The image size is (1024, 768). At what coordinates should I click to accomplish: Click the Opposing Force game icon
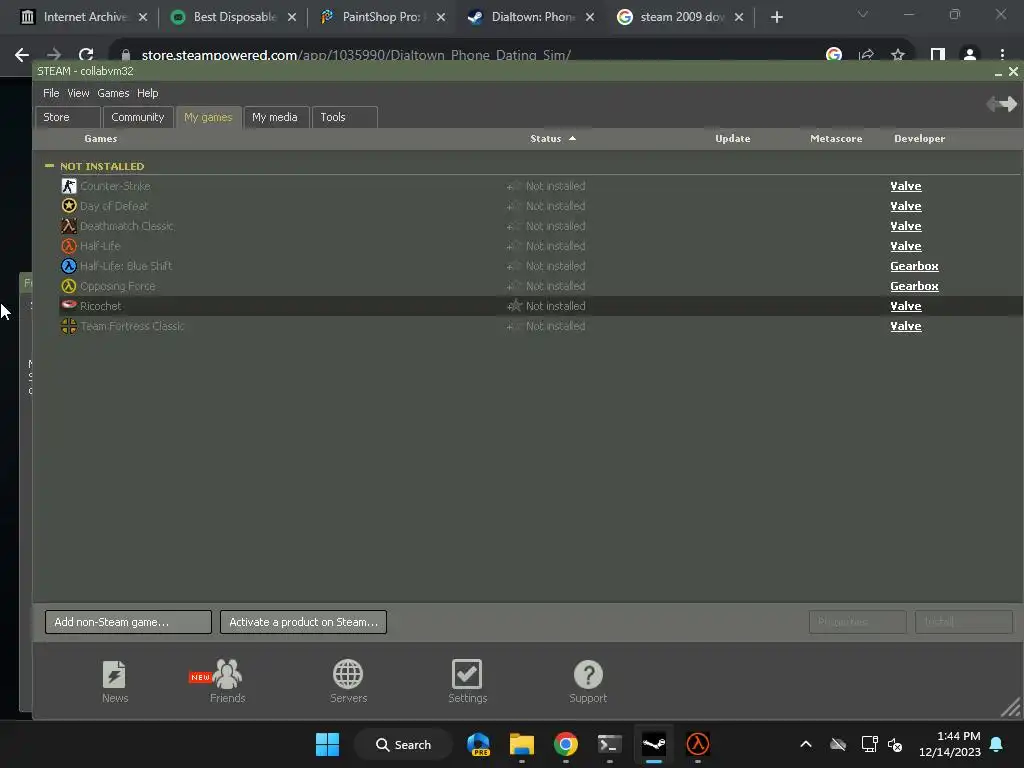click(x=69, y=286)
